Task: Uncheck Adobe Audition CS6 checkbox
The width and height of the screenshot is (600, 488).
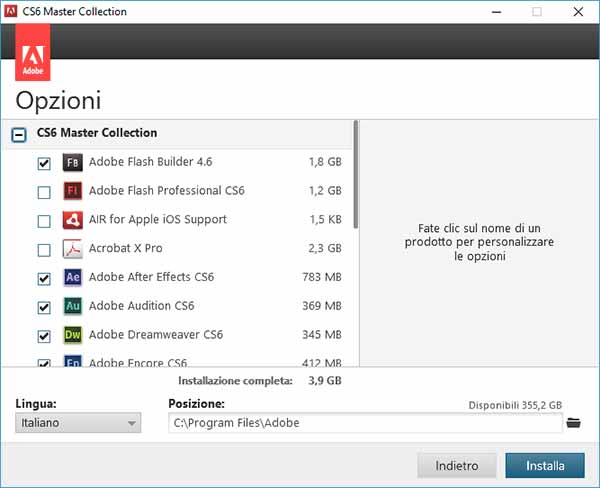Action: pos(44,307)
